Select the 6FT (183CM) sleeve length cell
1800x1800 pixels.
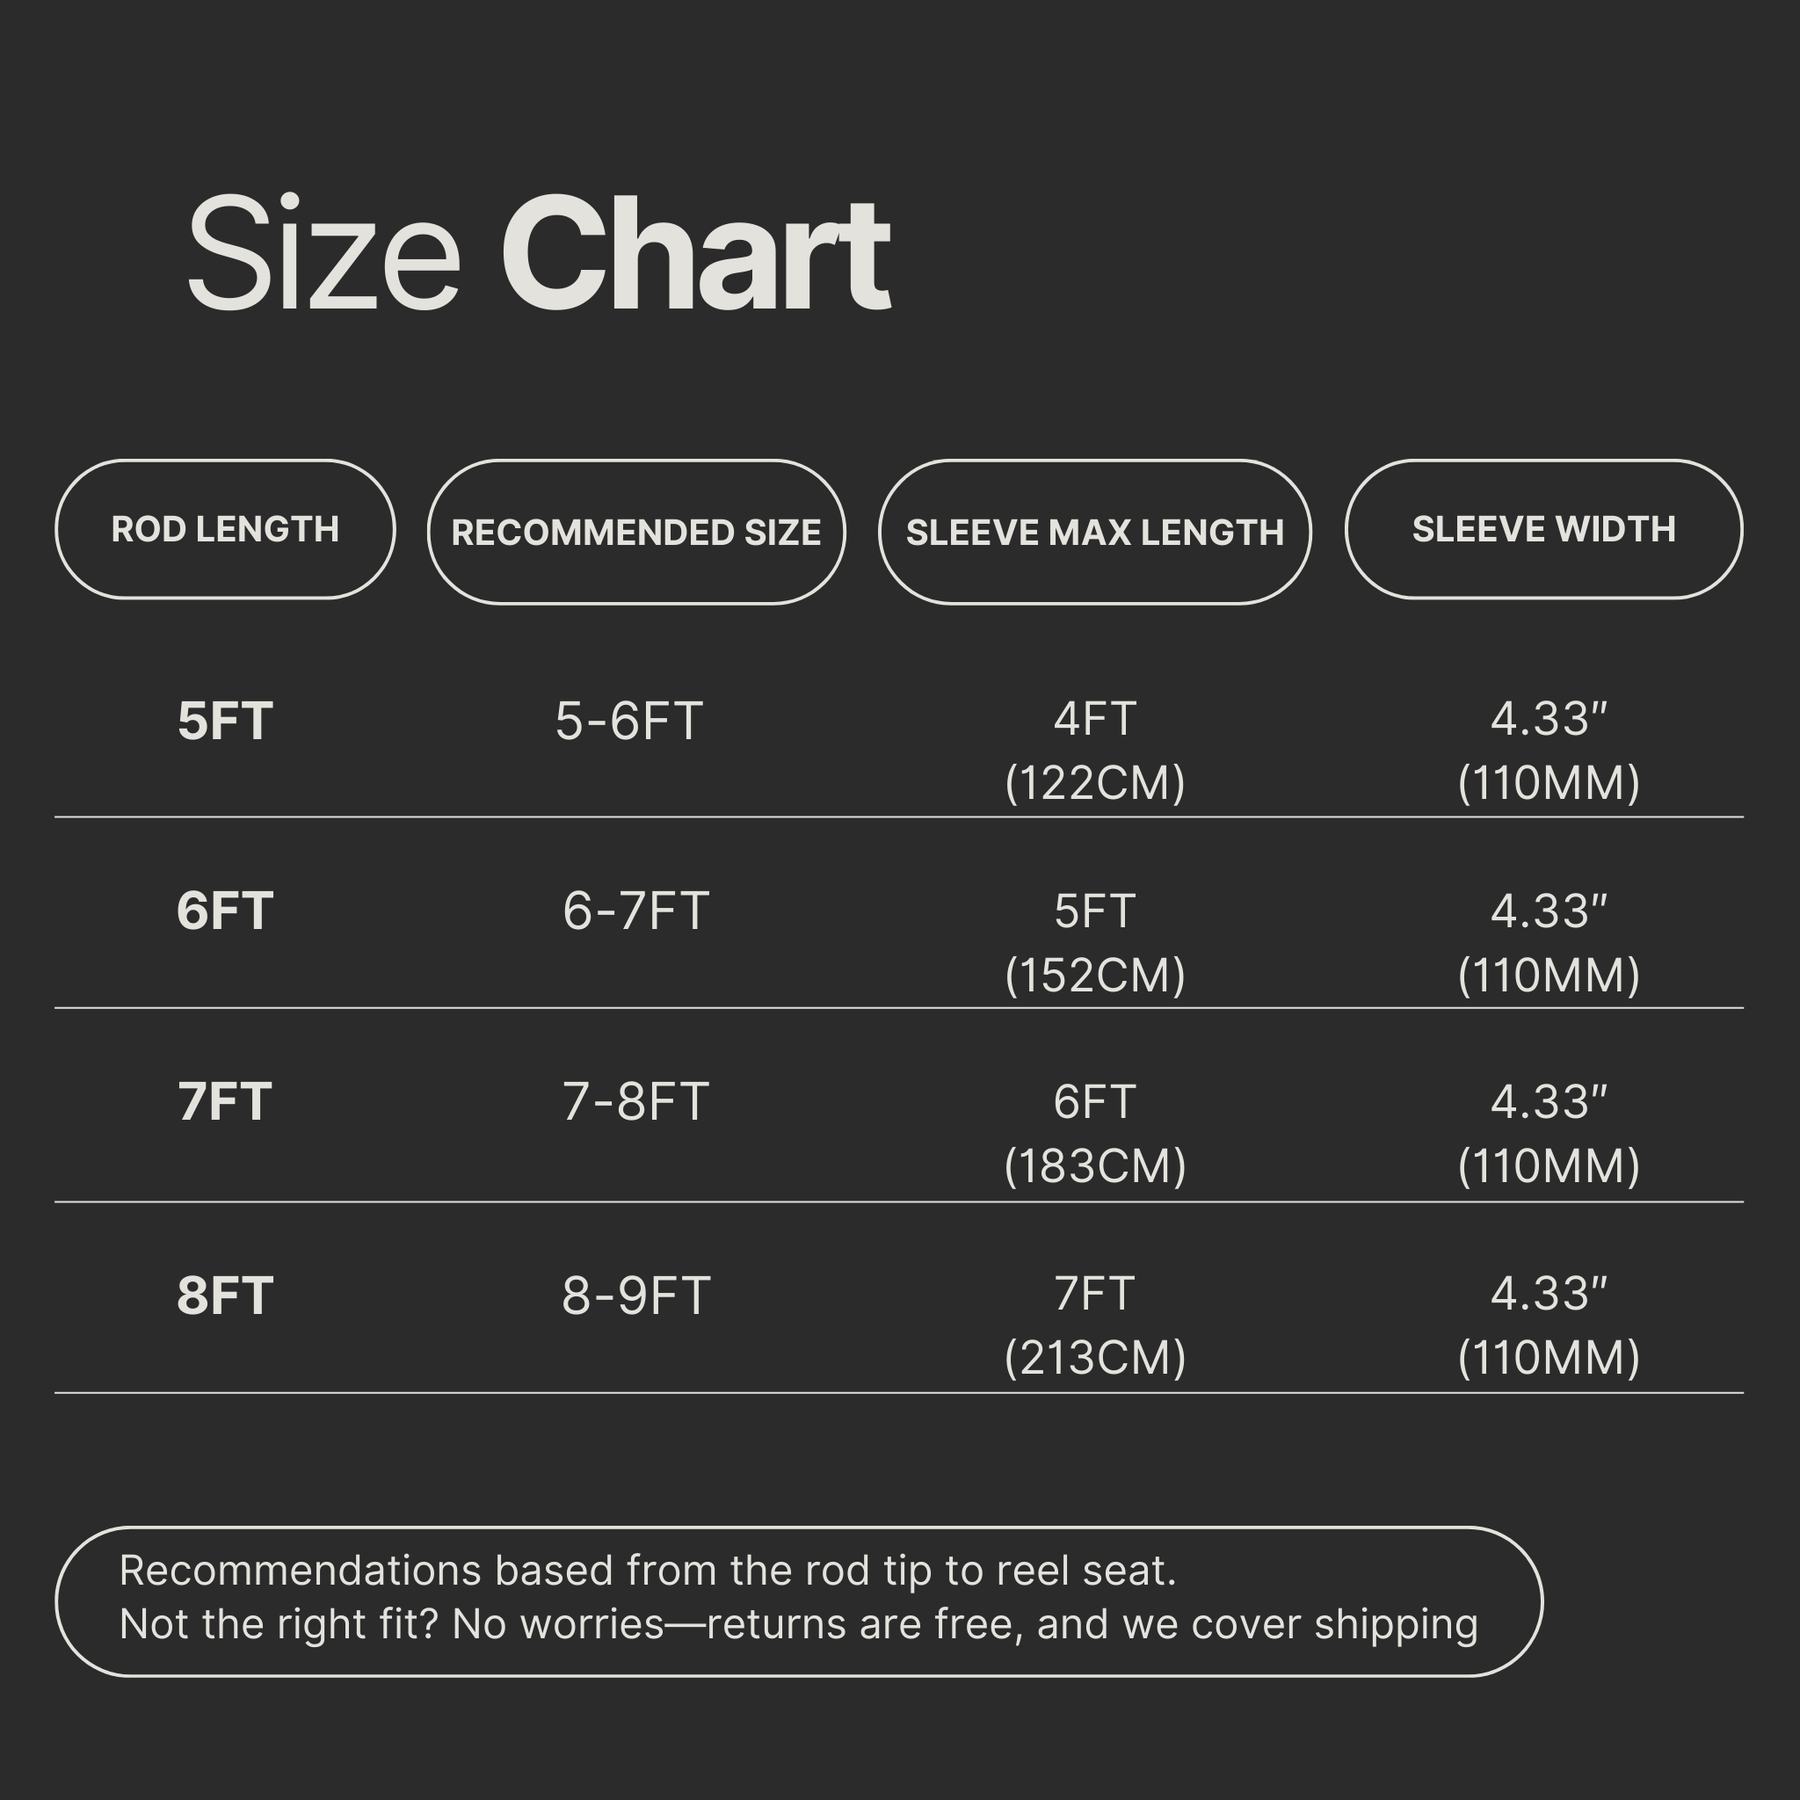(1095, 1133)
